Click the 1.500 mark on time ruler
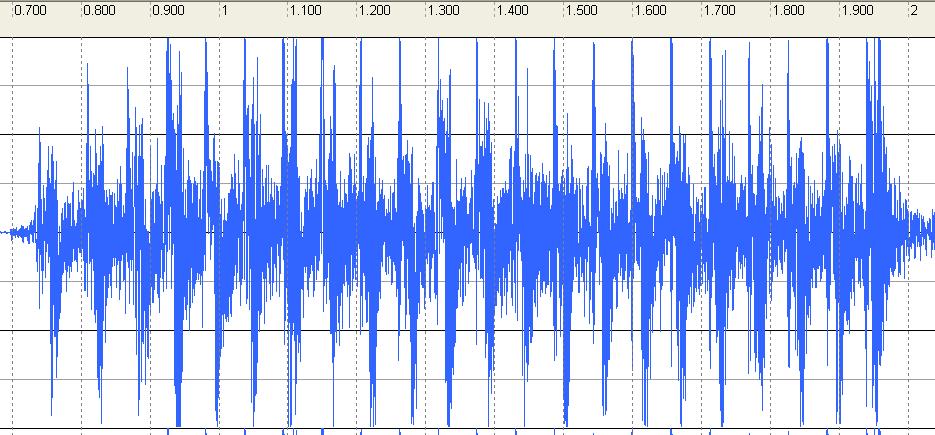935x435 pixels. click(x=581, y=11)
